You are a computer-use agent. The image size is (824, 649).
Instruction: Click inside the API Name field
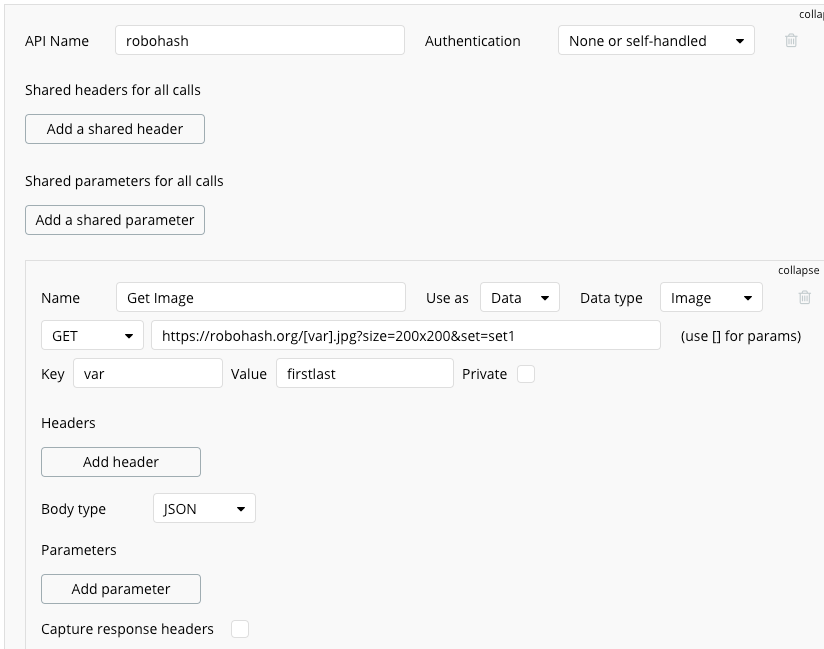tap(260, 40)
